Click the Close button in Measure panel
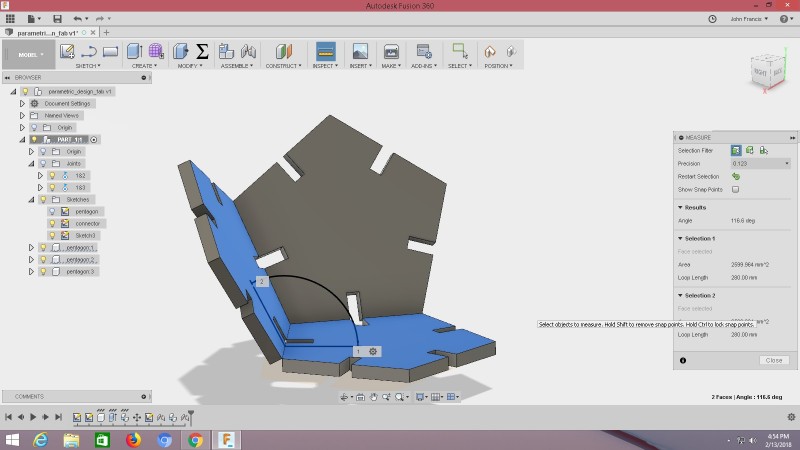The width and height of the screenshot is (800, 450). 772,360
